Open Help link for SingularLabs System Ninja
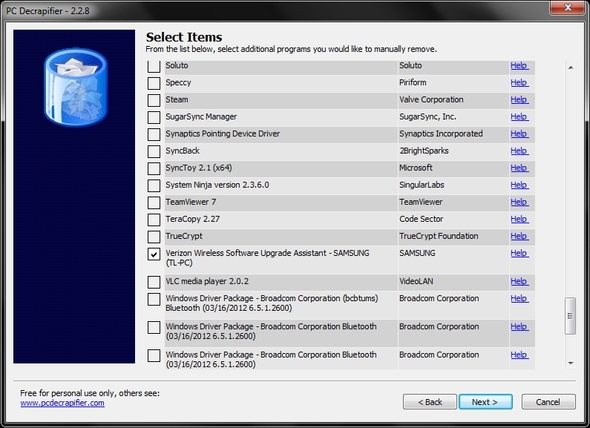 click(519, 185)
